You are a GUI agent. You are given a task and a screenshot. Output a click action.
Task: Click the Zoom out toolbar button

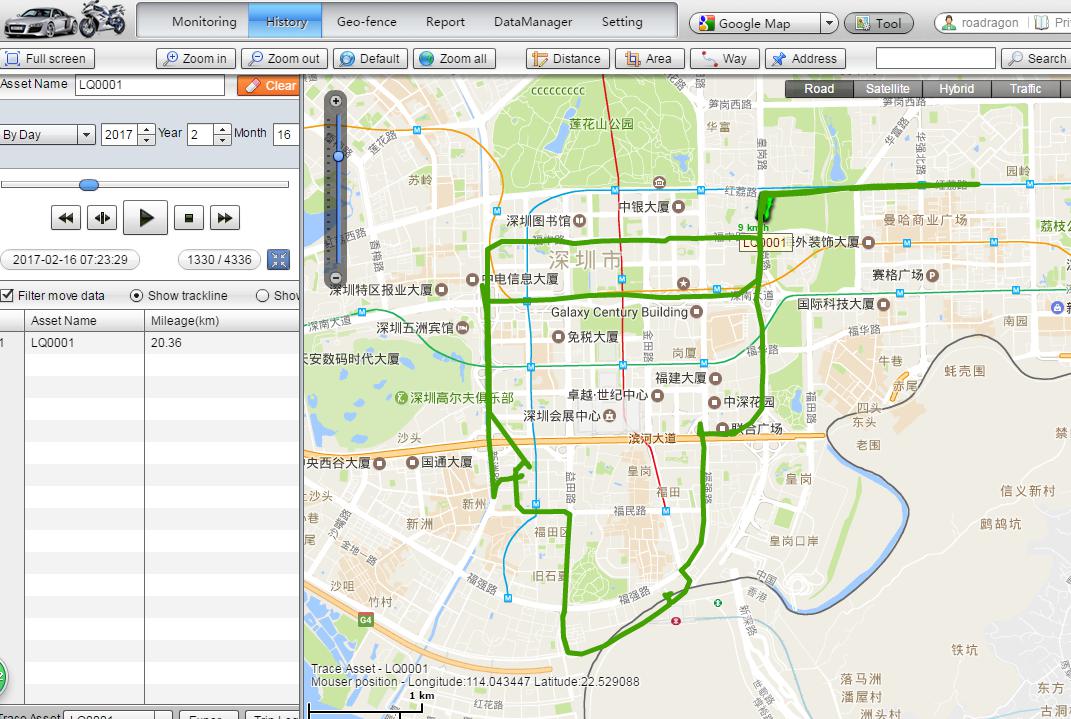pyautogui.click(x=284, y=59)
